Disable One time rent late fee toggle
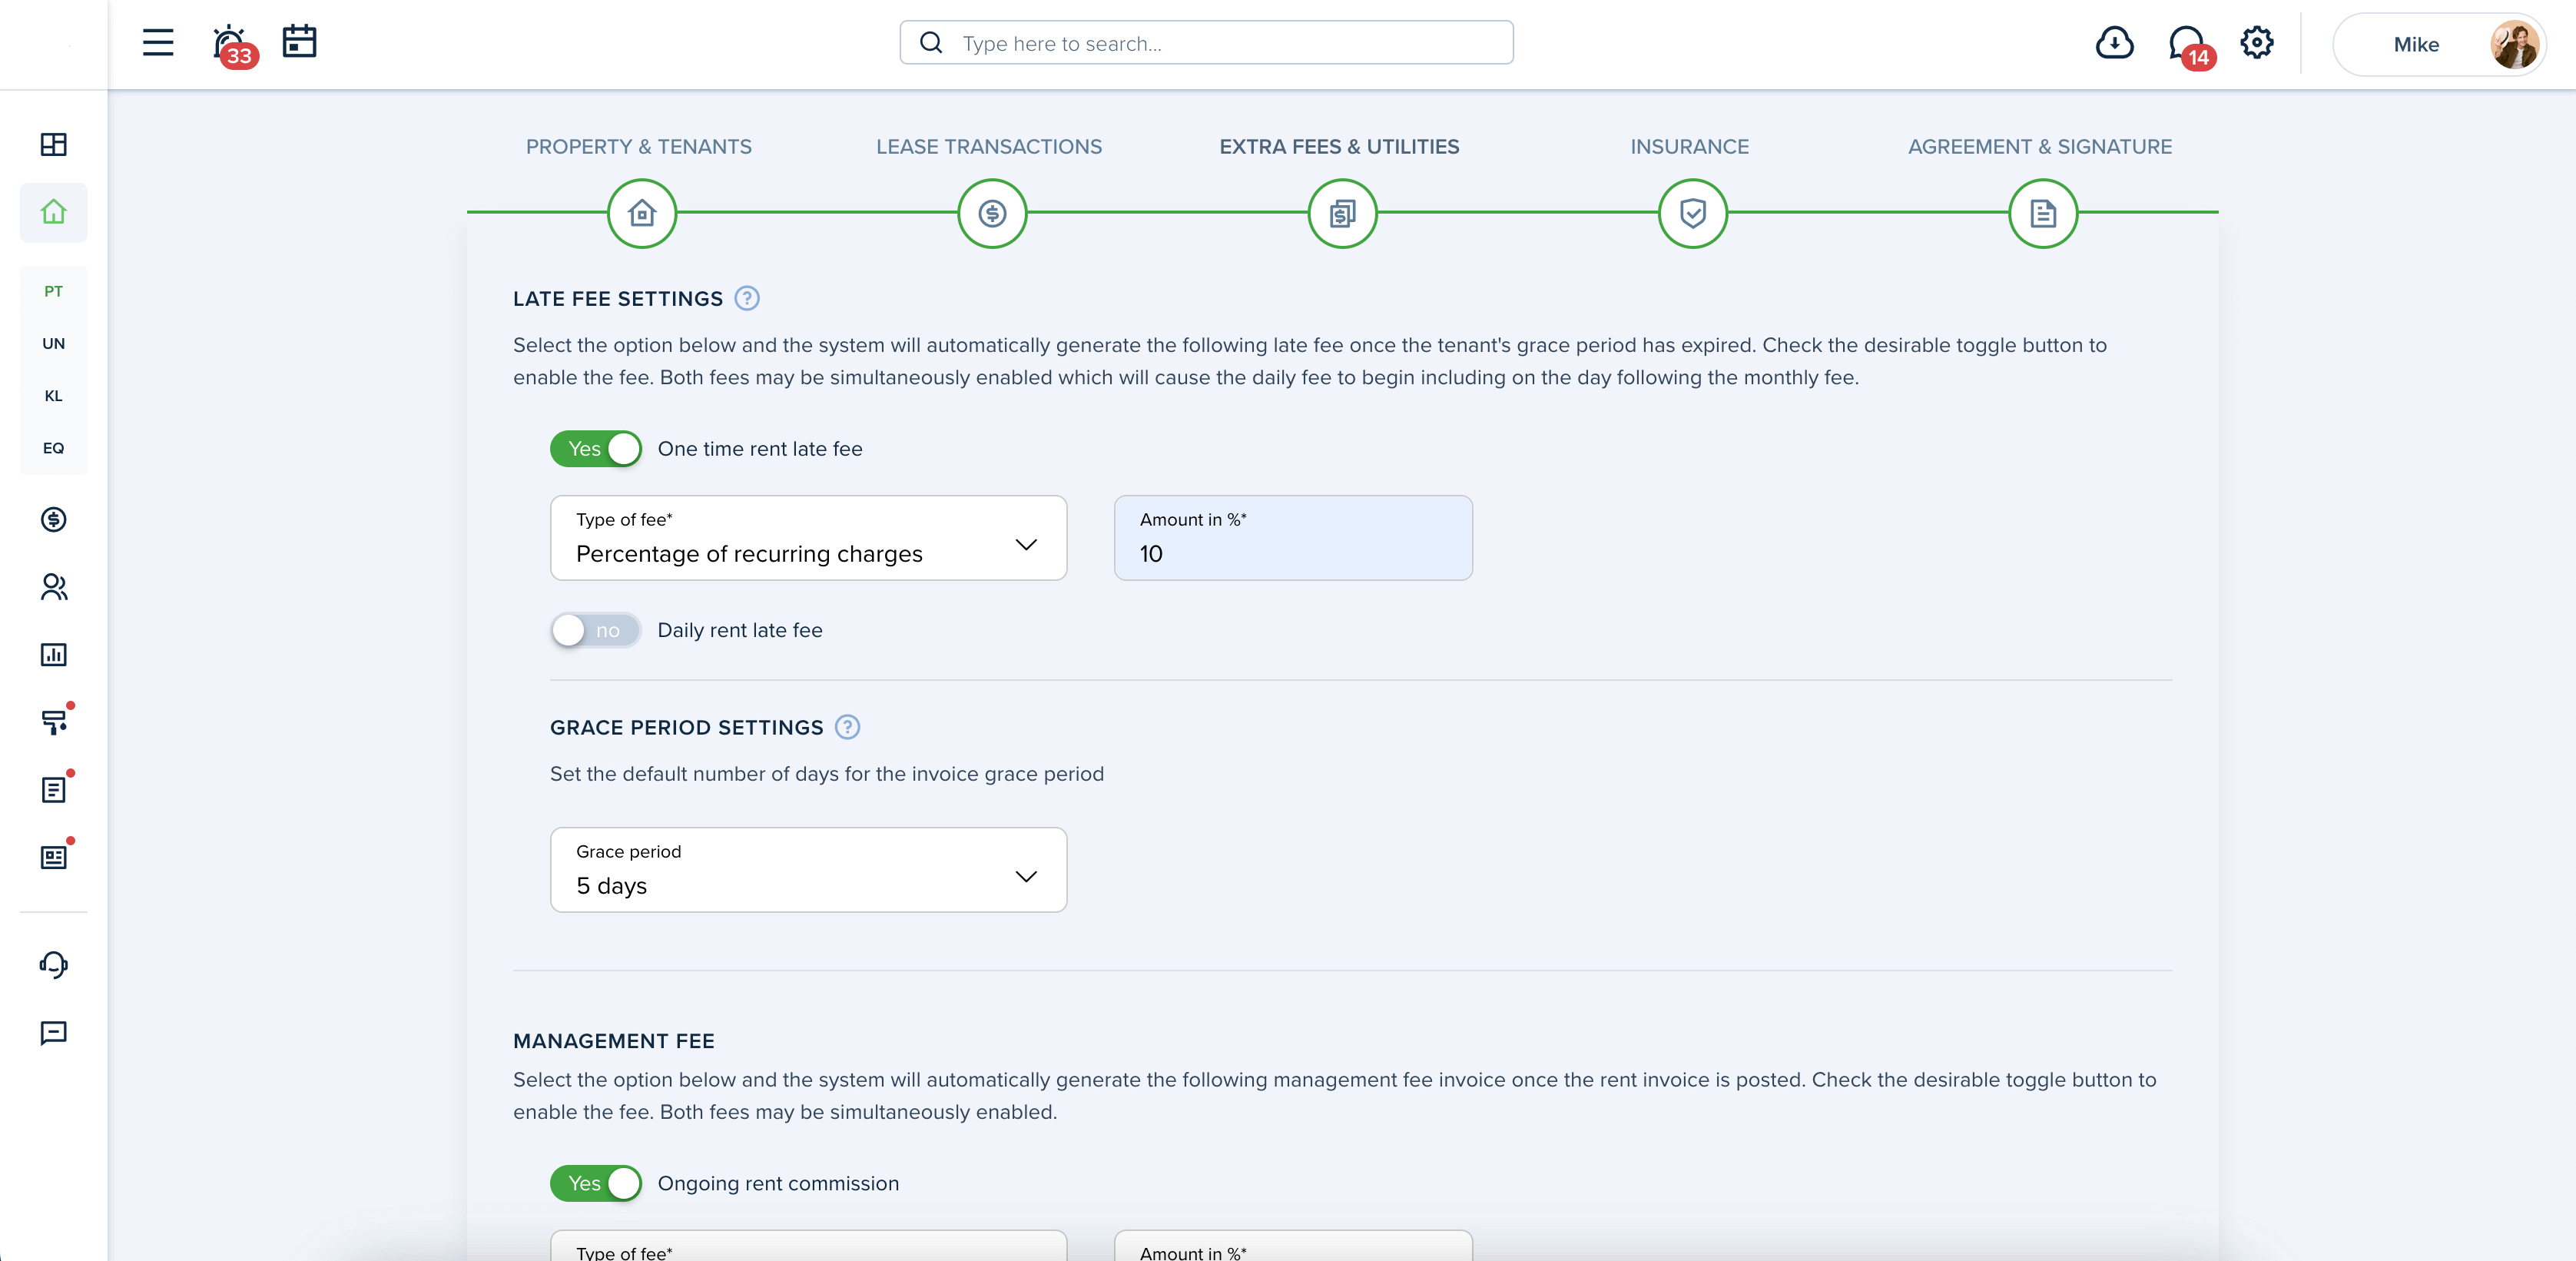 (x=596, y=449)
